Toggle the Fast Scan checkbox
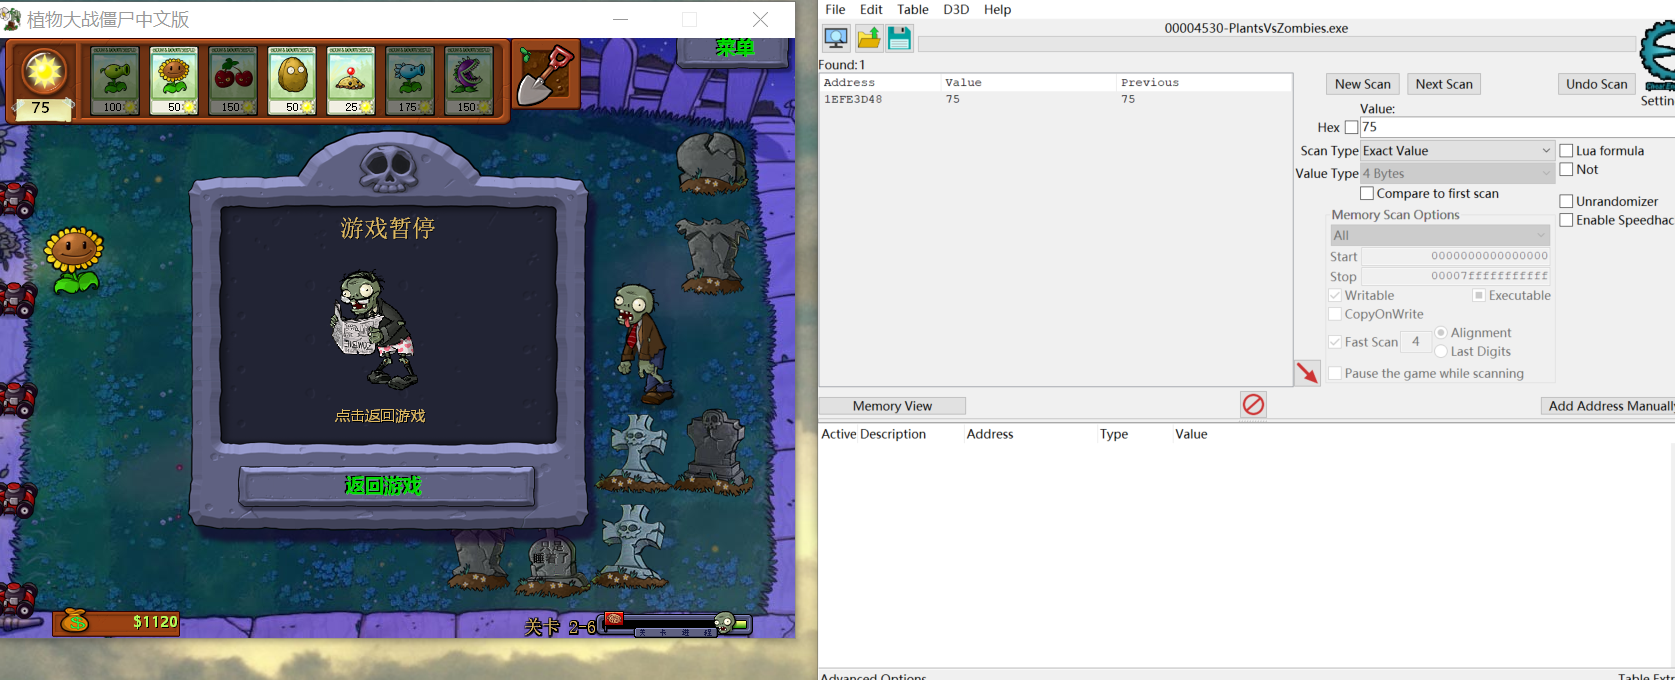This screenshot has width=1675, height=680. [1334, 342]
